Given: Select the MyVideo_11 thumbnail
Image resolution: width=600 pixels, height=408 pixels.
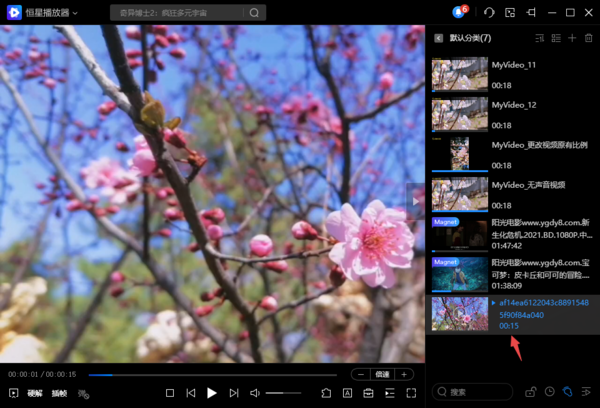Looking at the screenshot, I should 460,74.
